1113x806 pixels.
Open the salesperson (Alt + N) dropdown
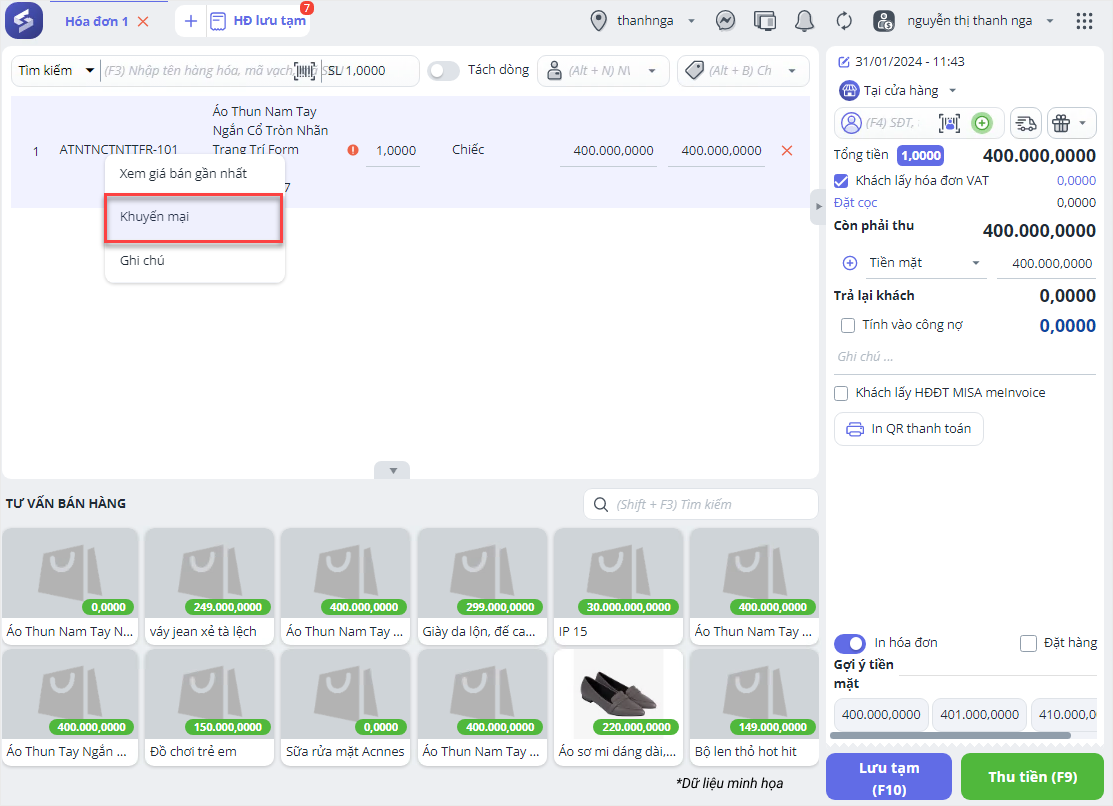coord(603,70)
